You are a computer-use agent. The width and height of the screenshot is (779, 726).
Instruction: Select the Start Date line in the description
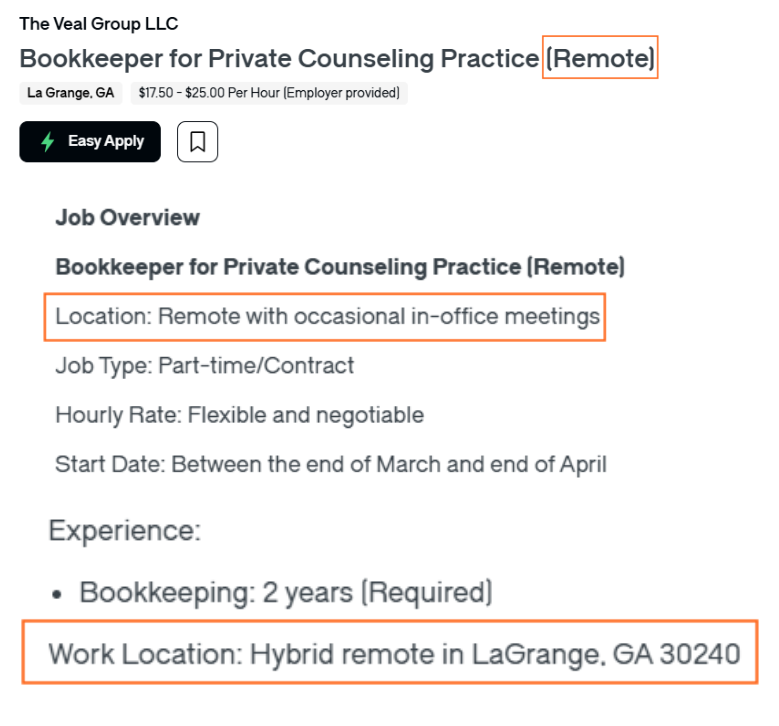click(x=330, y=464)
